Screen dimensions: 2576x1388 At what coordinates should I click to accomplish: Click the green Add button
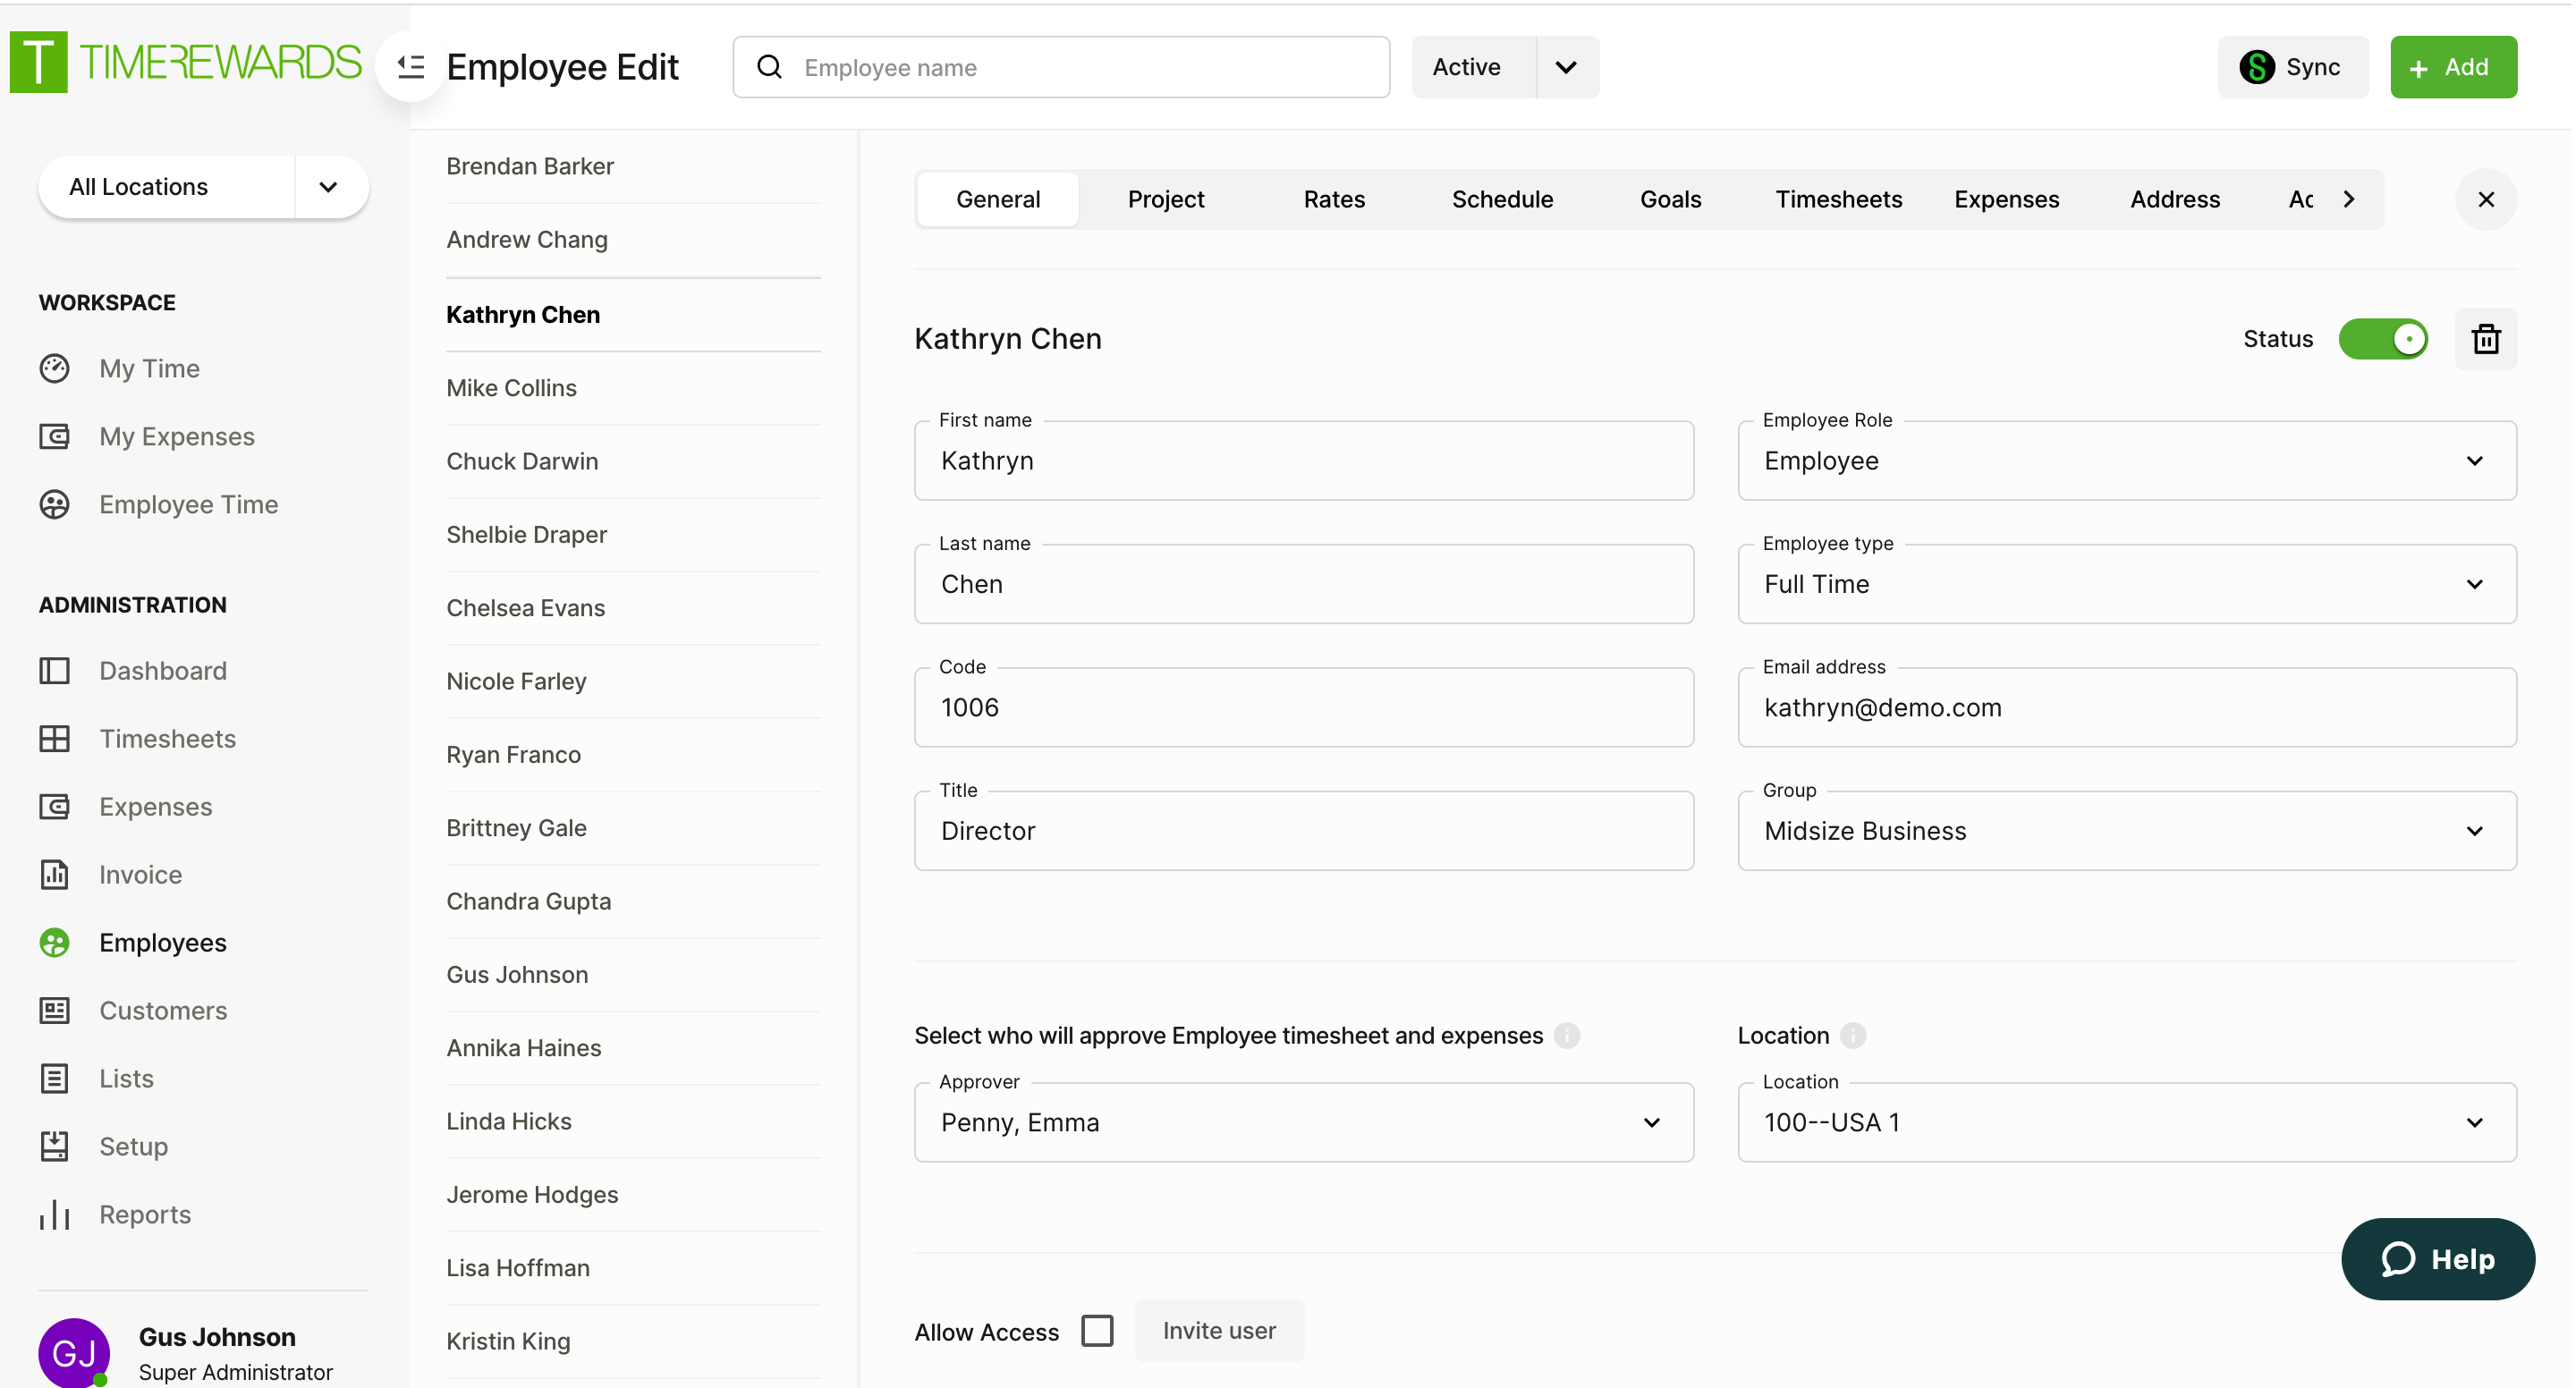[2452, 67]
